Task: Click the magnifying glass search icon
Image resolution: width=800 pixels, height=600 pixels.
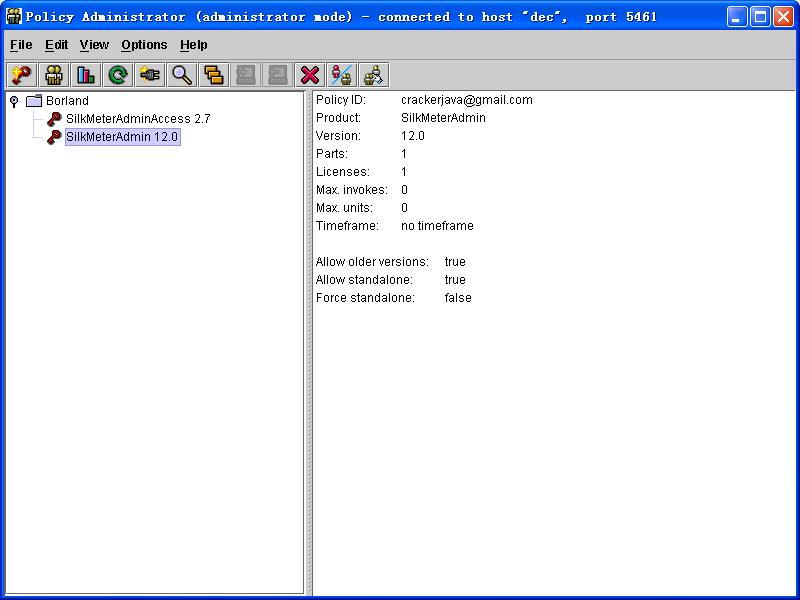Action: pyautogui.click(x=182, y=75)
